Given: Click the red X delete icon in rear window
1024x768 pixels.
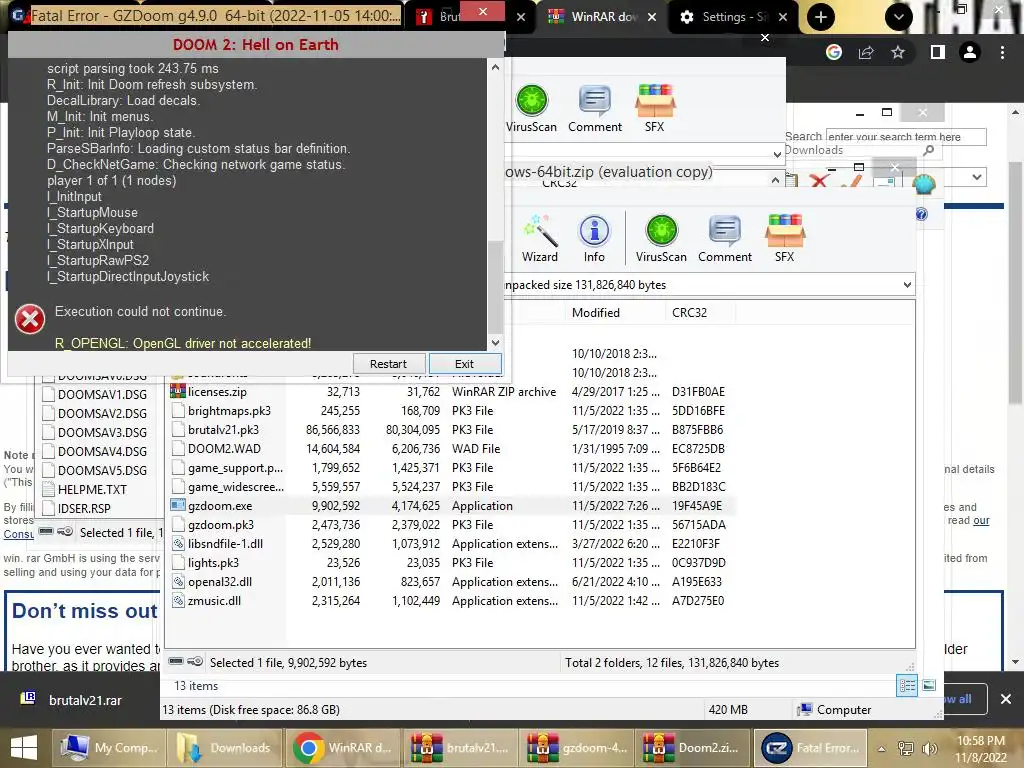Looking at the screenshot, I should (x=820, y=180).
